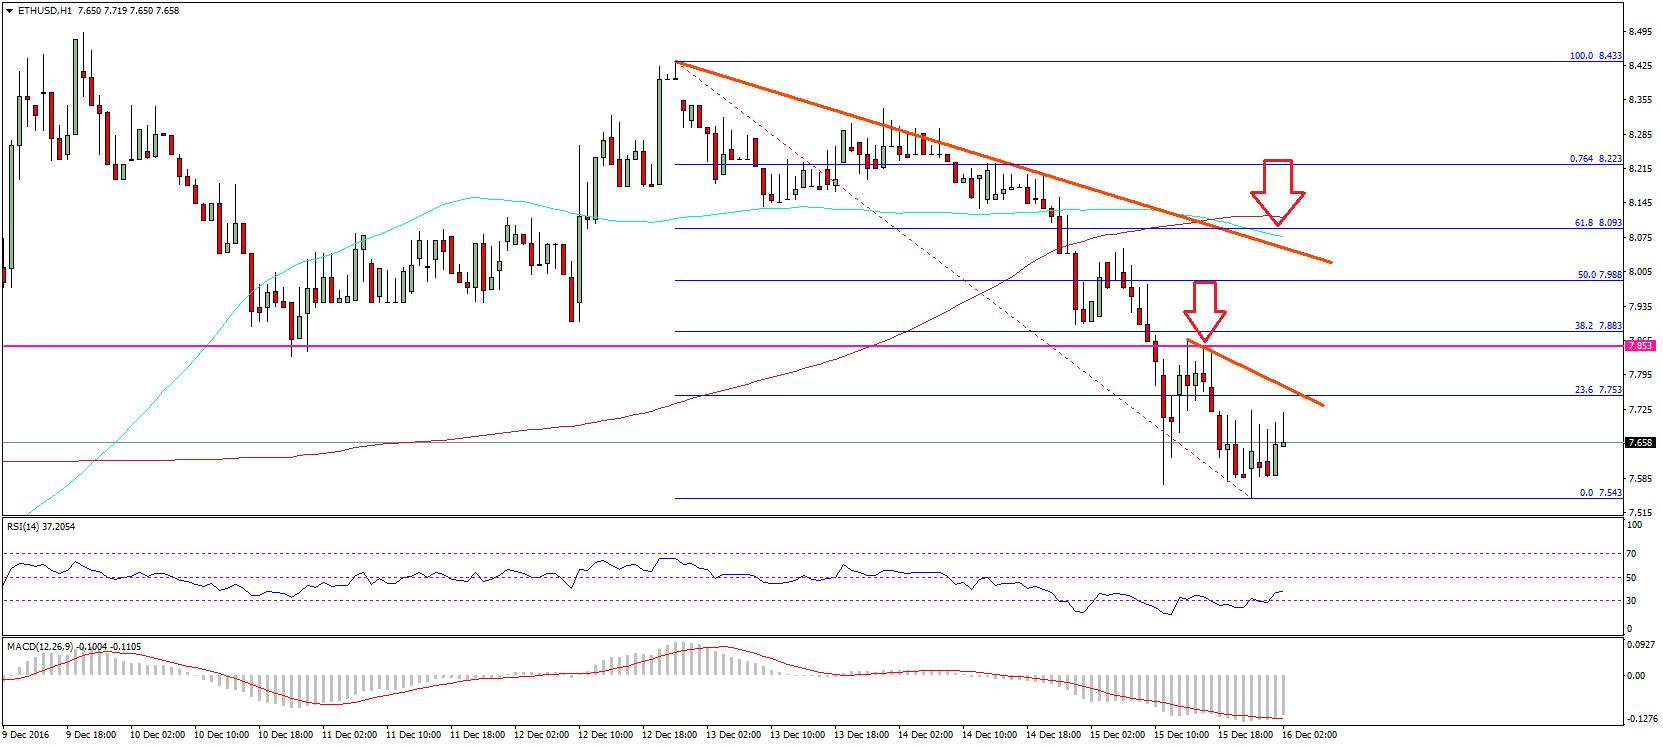Click the Fibonacci label 50.0 7.988
1663x746 pixels.
(x=1600, y=275)
